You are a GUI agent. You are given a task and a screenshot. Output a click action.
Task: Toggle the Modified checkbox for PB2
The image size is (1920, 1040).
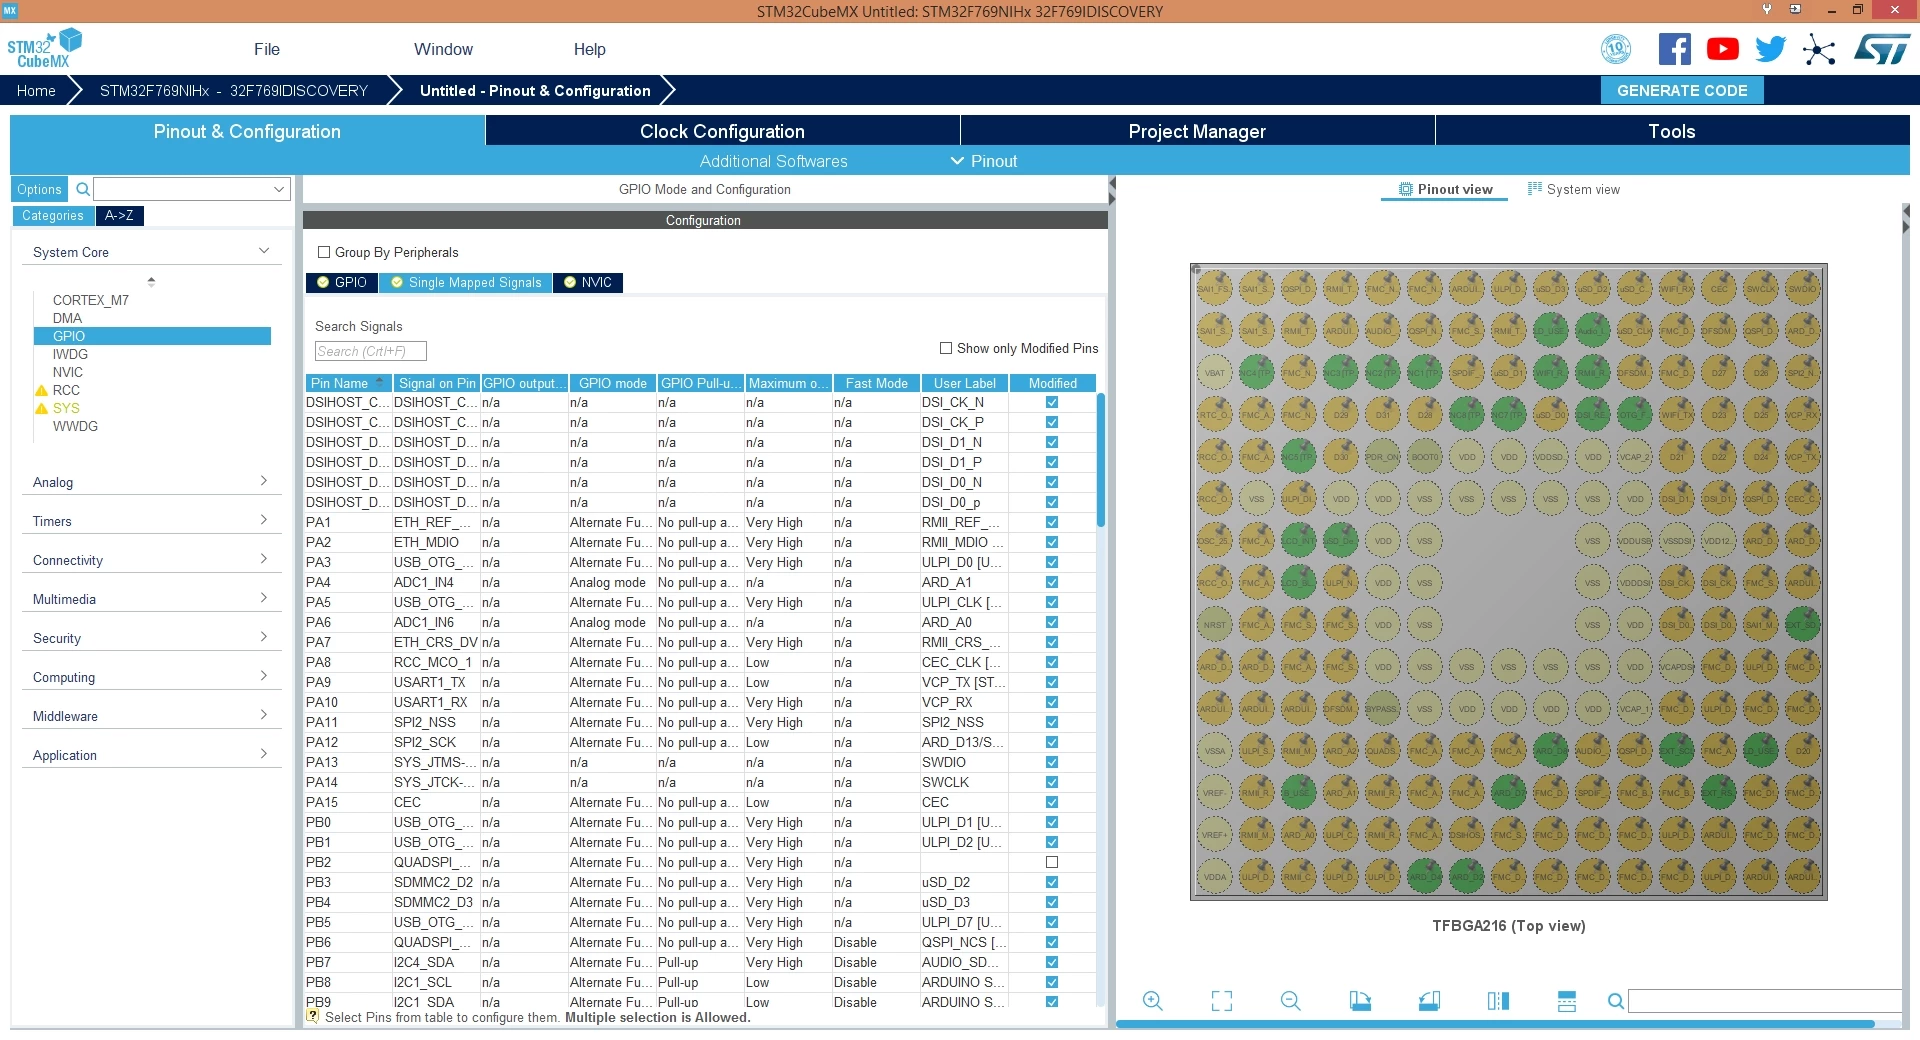tap(1052, 862)
